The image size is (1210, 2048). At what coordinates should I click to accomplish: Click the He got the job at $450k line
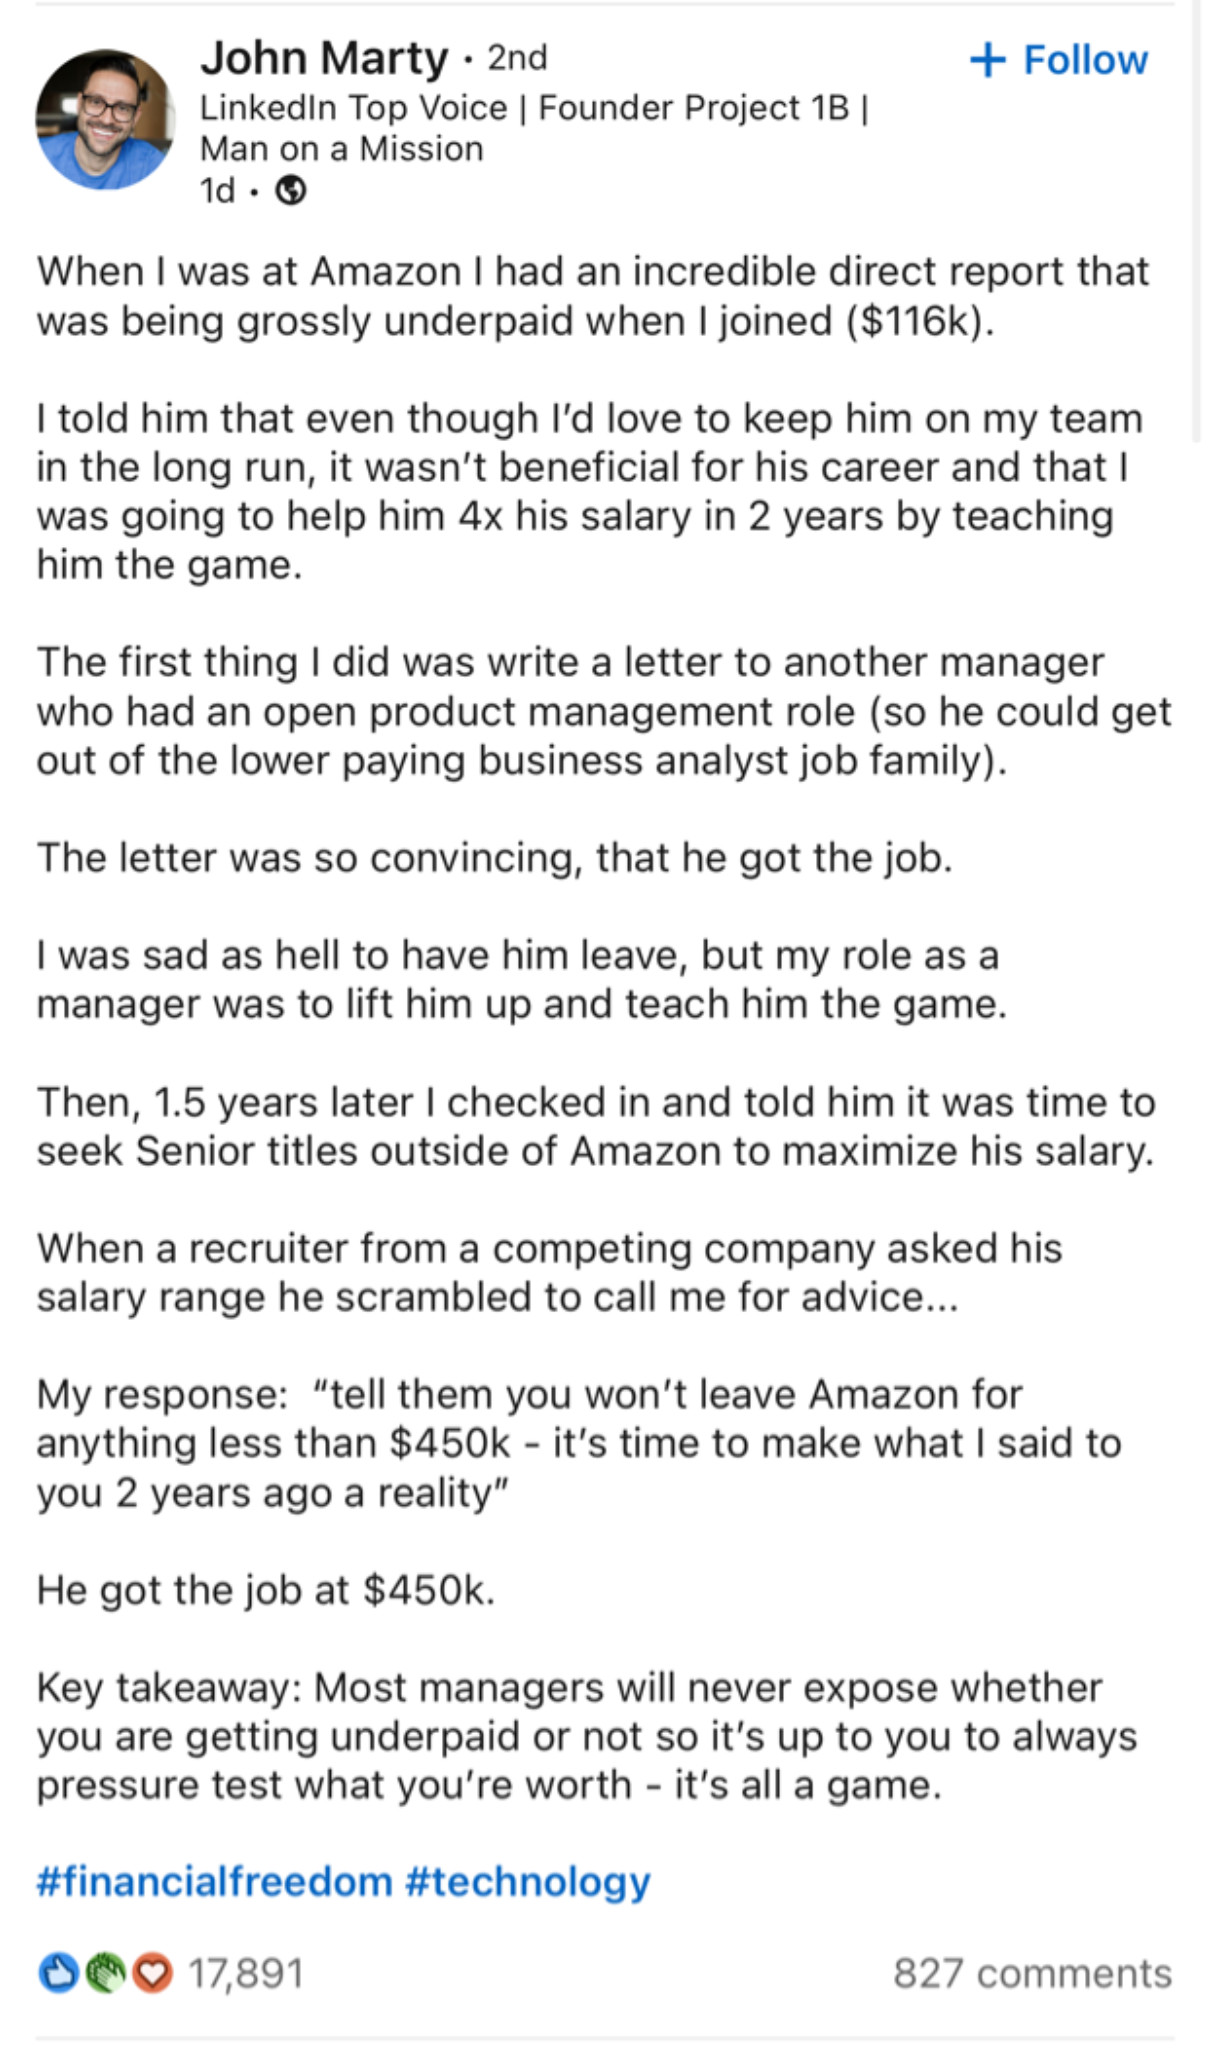(266, 1589)
